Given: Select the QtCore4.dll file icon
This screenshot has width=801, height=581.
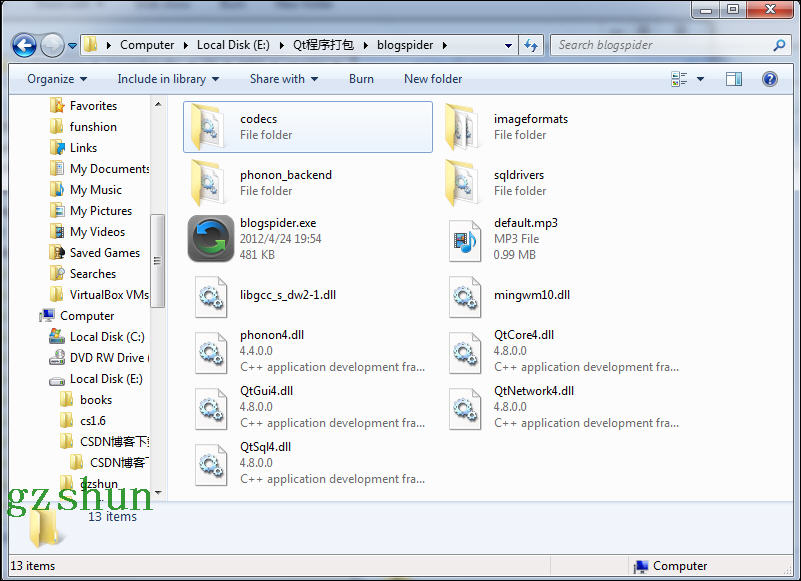Looking at the screenshot, I should coord(465,351).
